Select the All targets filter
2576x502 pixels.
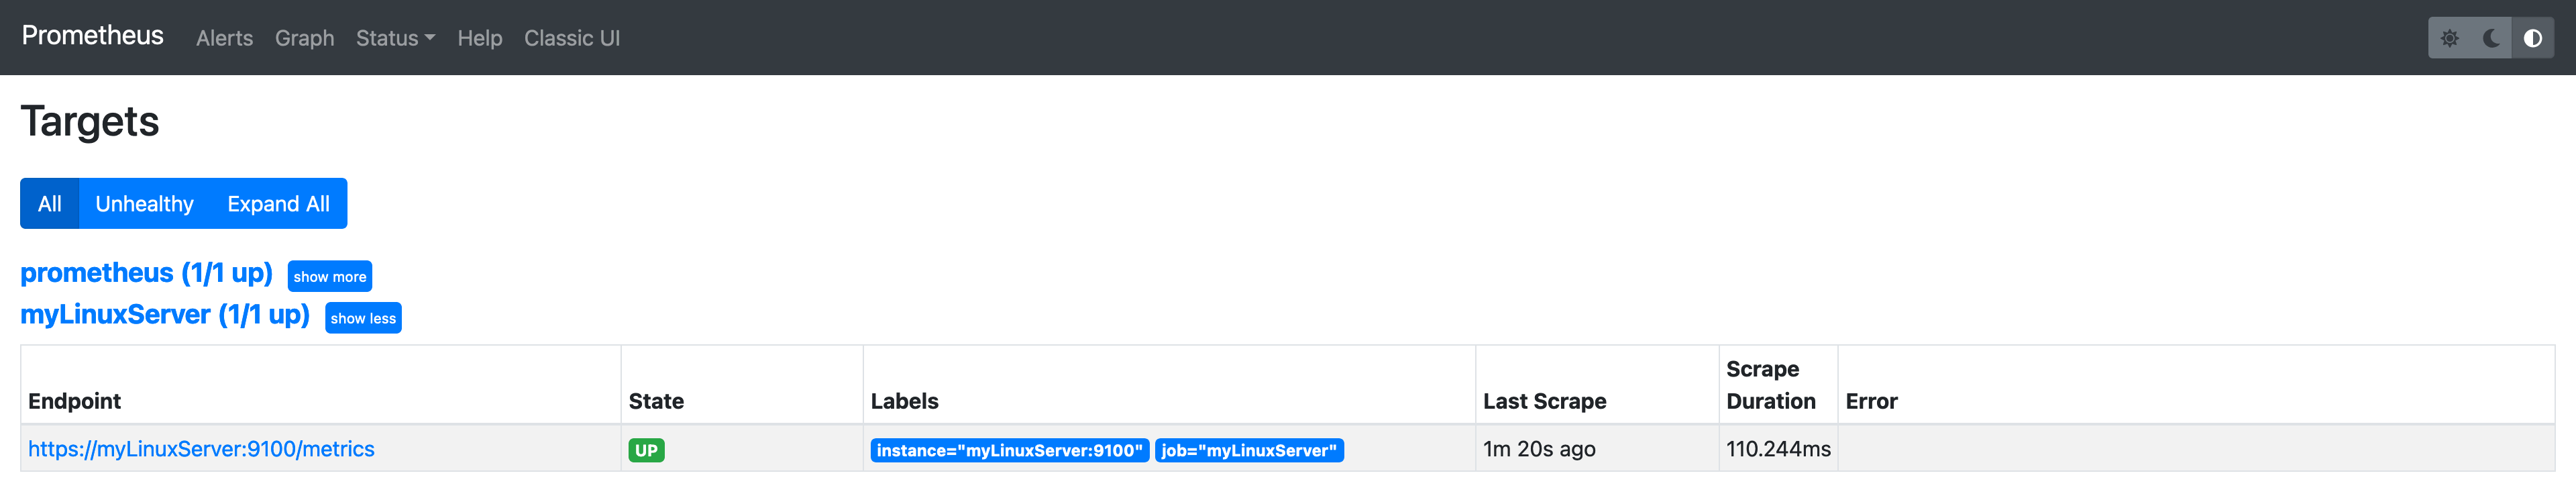pos(49,204)
